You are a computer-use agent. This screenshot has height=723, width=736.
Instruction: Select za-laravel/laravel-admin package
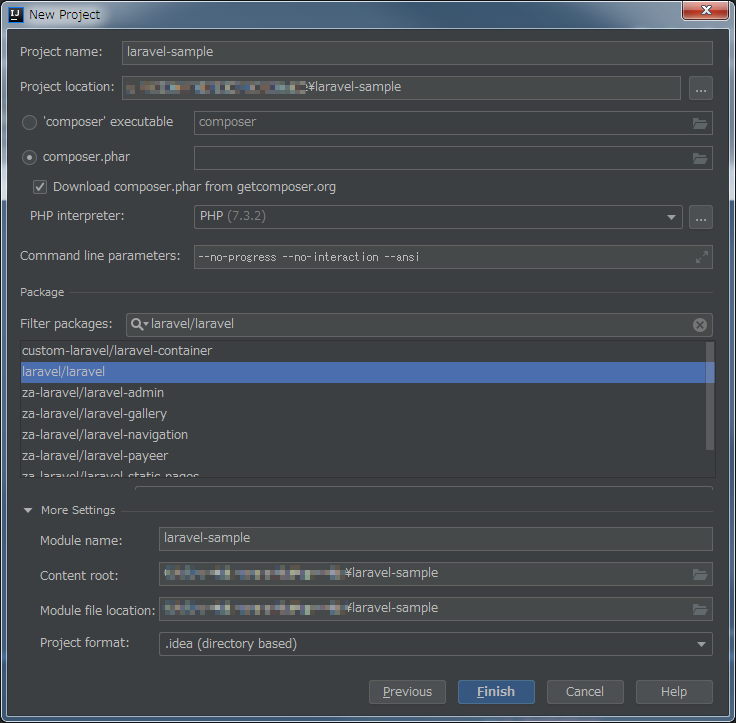pyautogui.click(x=363, y=393)
